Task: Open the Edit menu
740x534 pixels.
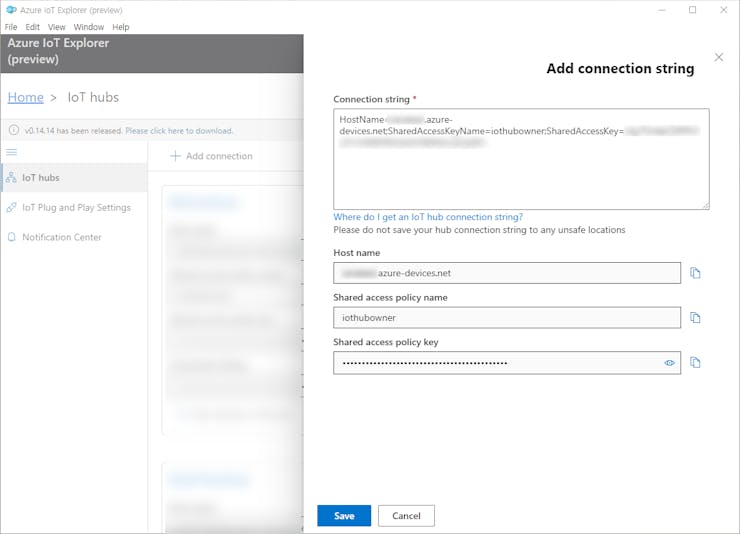Action: coord(33,27)
